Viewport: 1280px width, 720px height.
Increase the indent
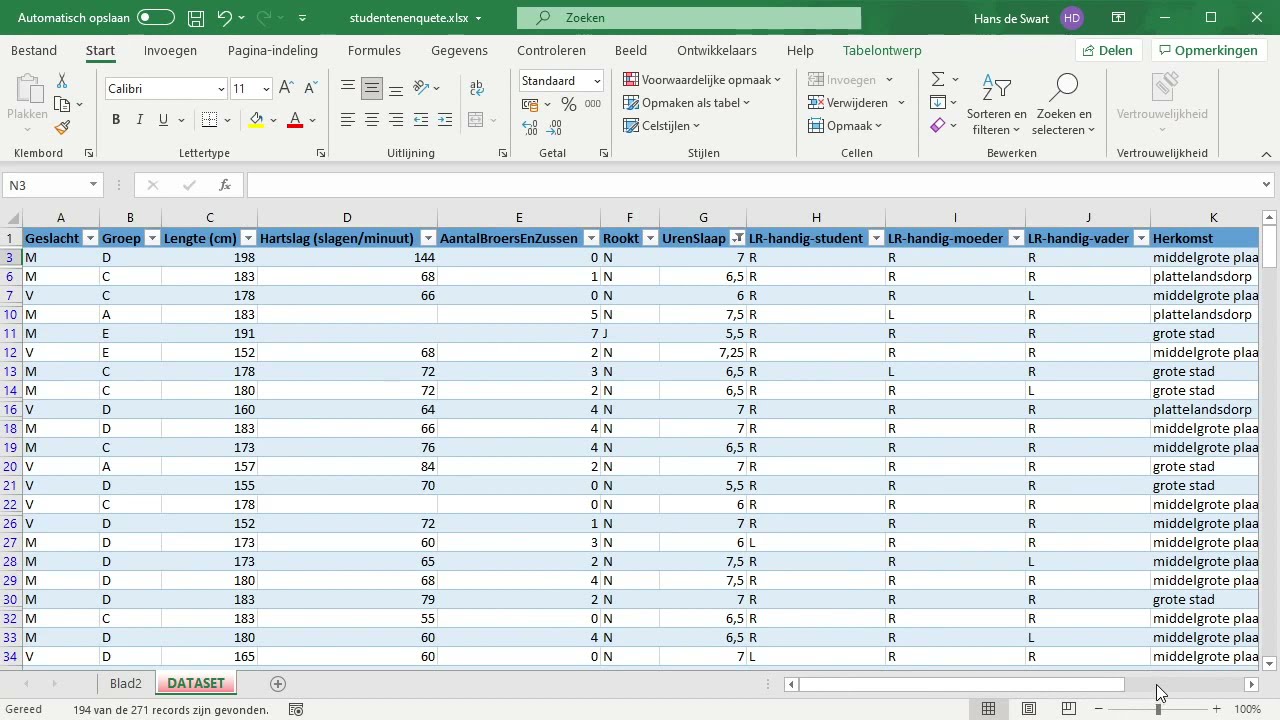(445, 120)
